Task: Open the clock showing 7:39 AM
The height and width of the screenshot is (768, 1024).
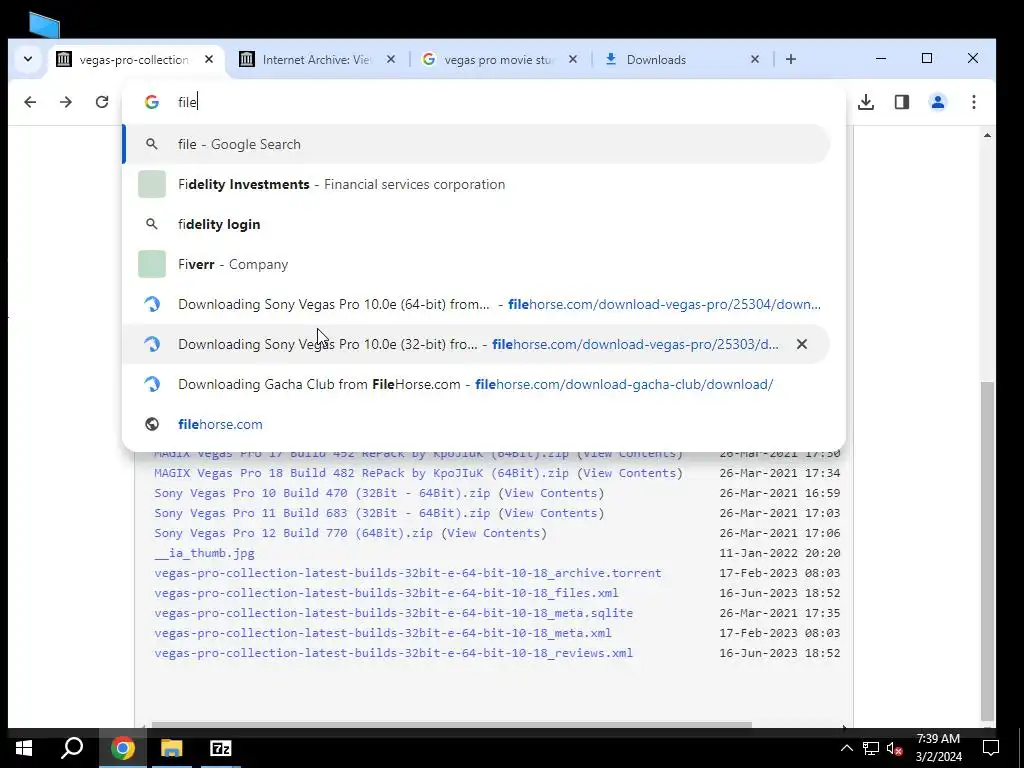Action: click(x=938, y=748)
